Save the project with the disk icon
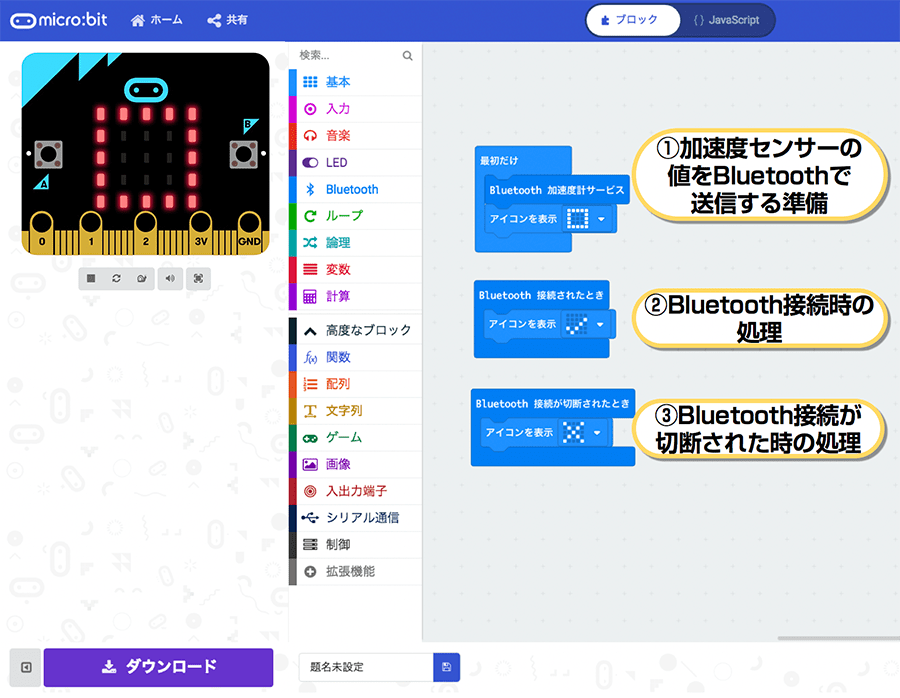The height and width of the screenshot is (698, 900). 447,667
